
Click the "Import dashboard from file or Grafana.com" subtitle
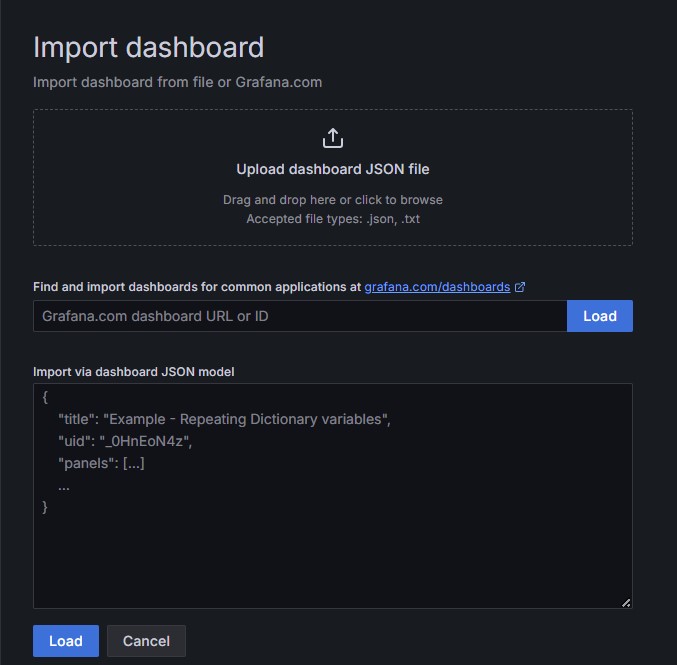pyautogui.click(x=177, y=82)
